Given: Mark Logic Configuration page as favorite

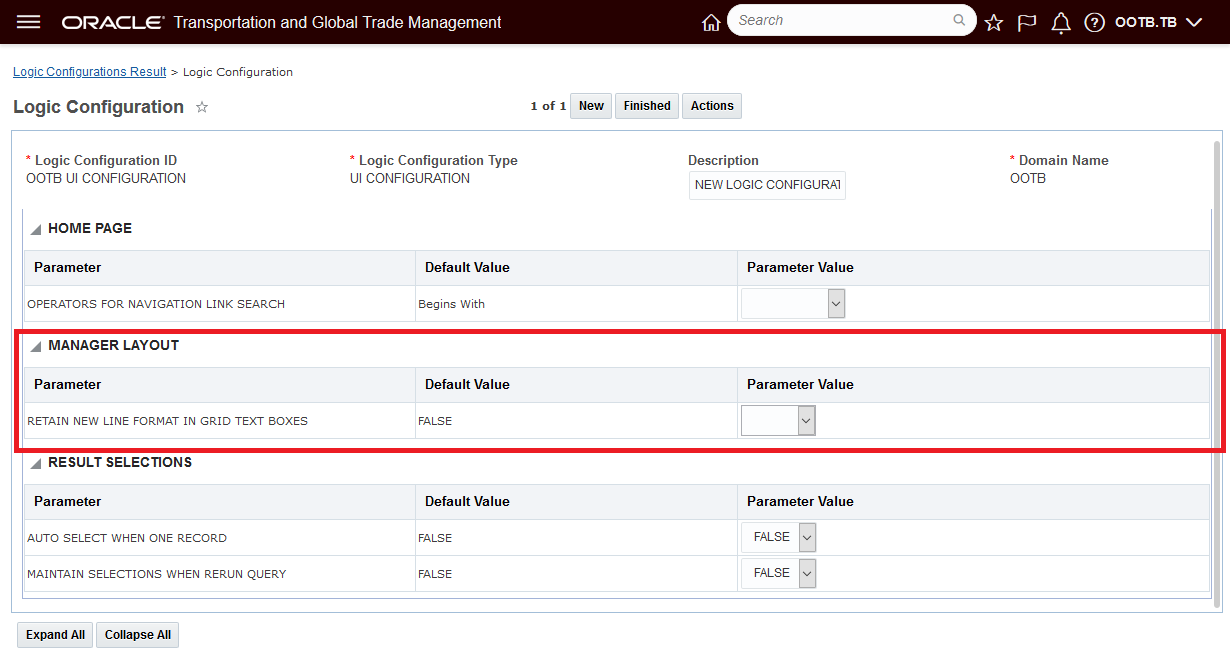Looking at the screenshot, I should click(x=202, y=107).
